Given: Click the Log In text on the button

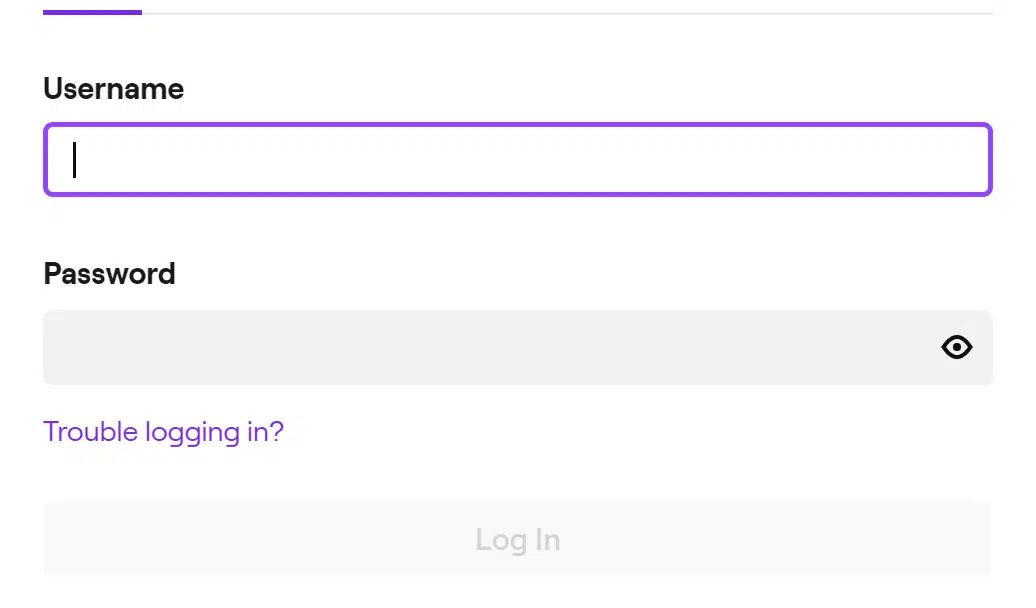Looking at the screenshot, I should coord(518,540).
